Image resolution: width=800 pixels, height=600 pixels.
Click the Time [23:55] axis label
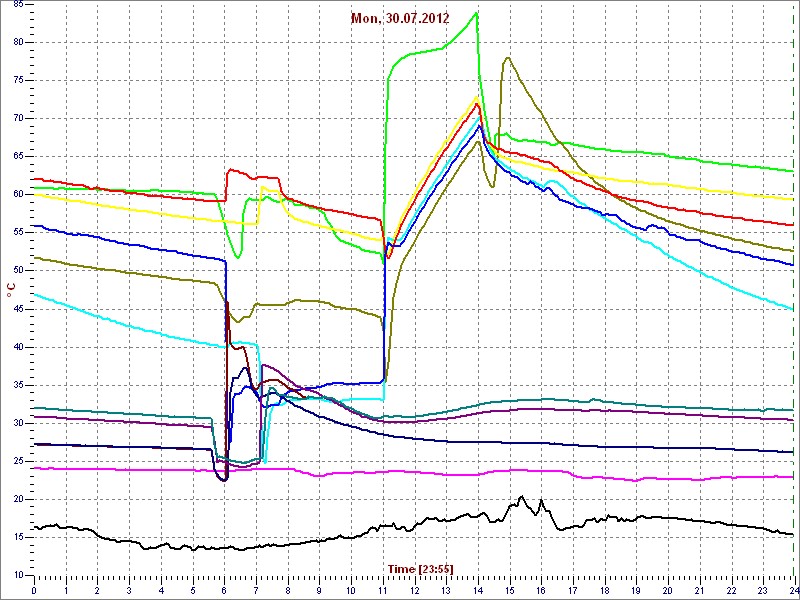pos(420,569)
